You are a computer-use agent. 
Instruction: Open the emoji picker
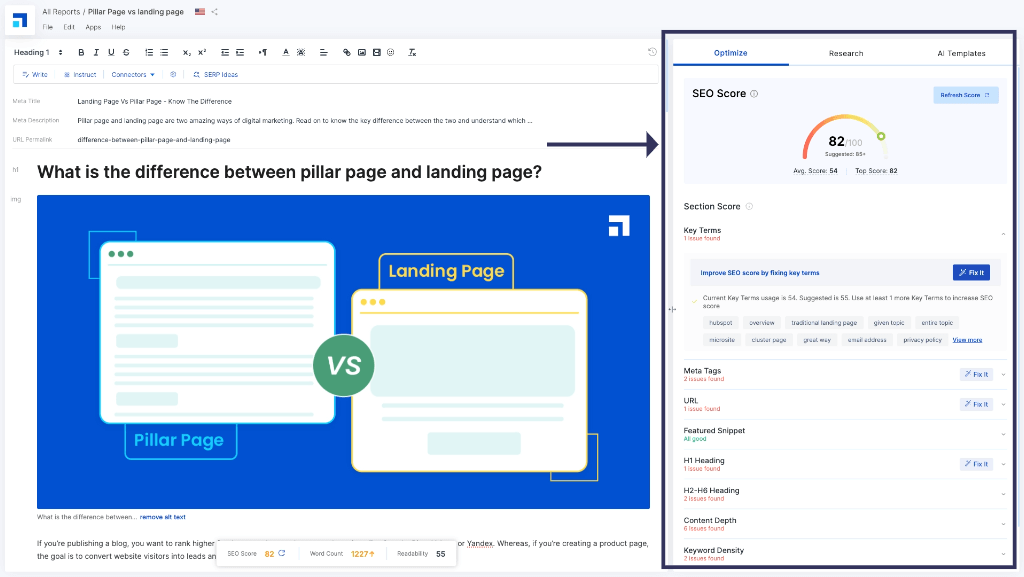coord(391,53)
